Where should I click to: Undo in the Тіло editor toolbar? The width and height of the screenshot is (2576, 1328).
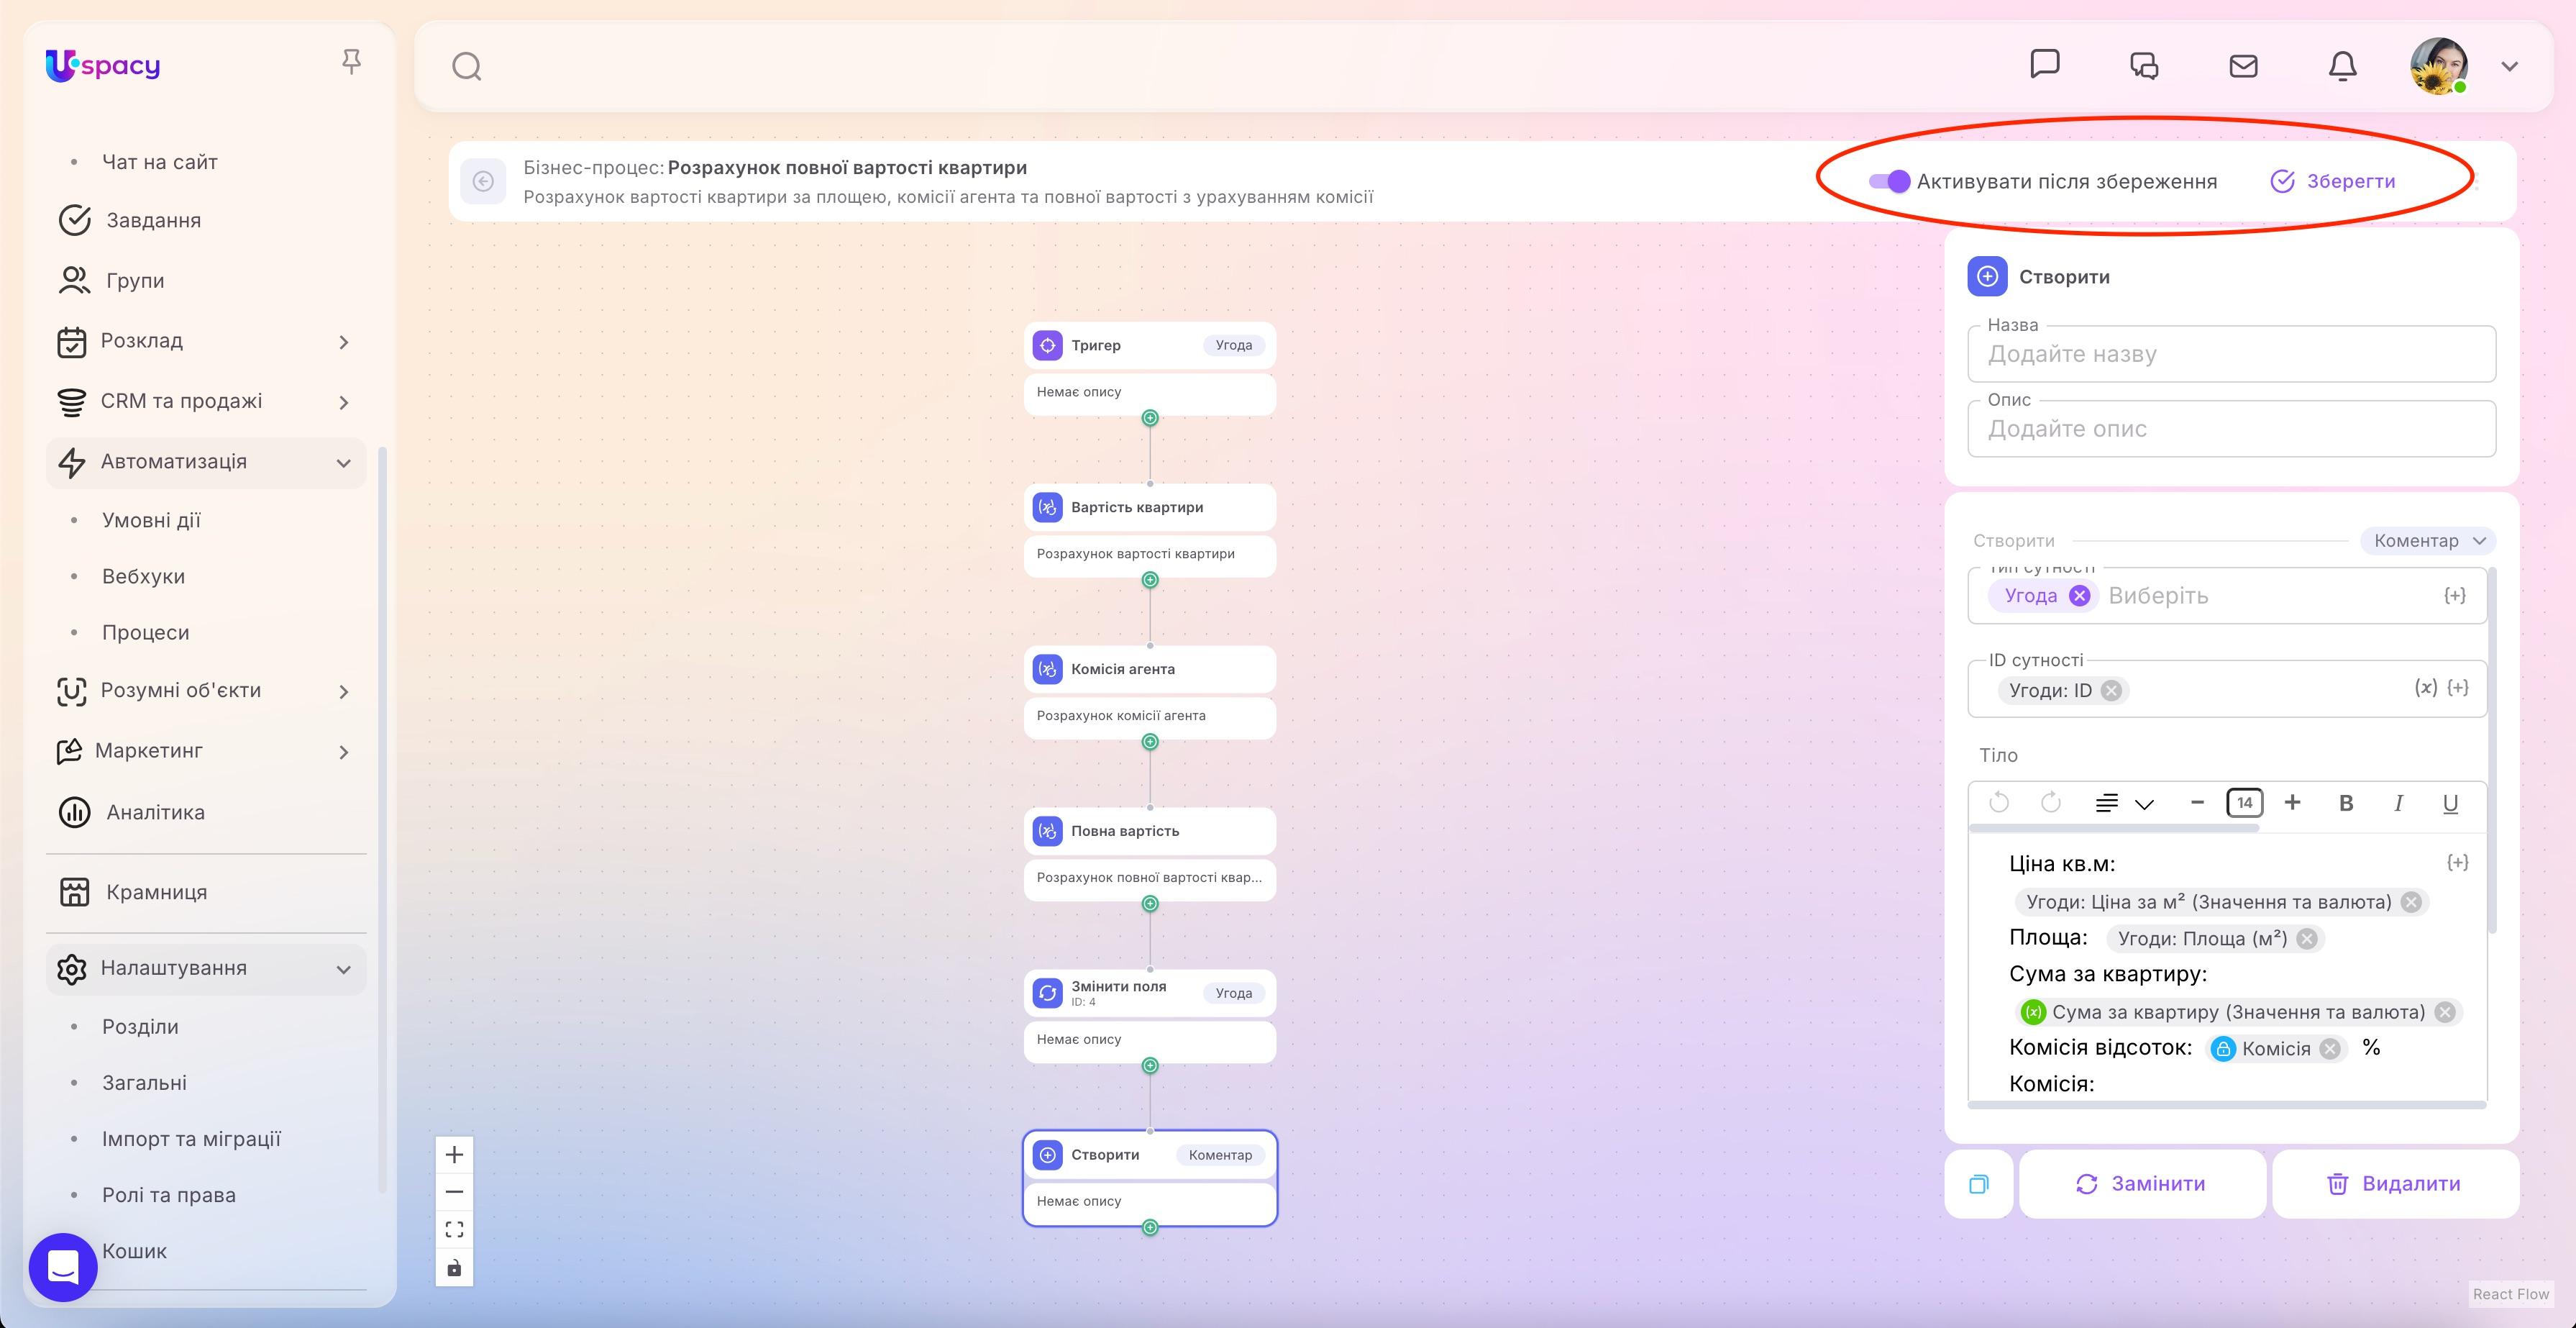(1999, 803)
